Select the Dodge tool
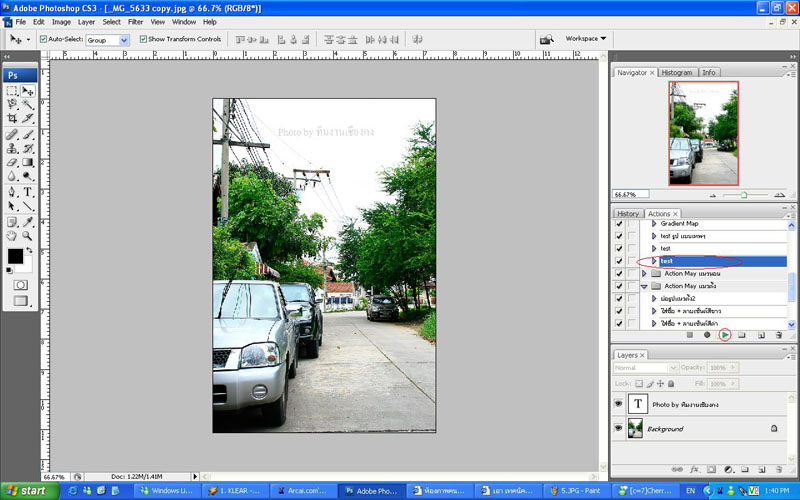This screenshot has height=500, width=800. 28,176
